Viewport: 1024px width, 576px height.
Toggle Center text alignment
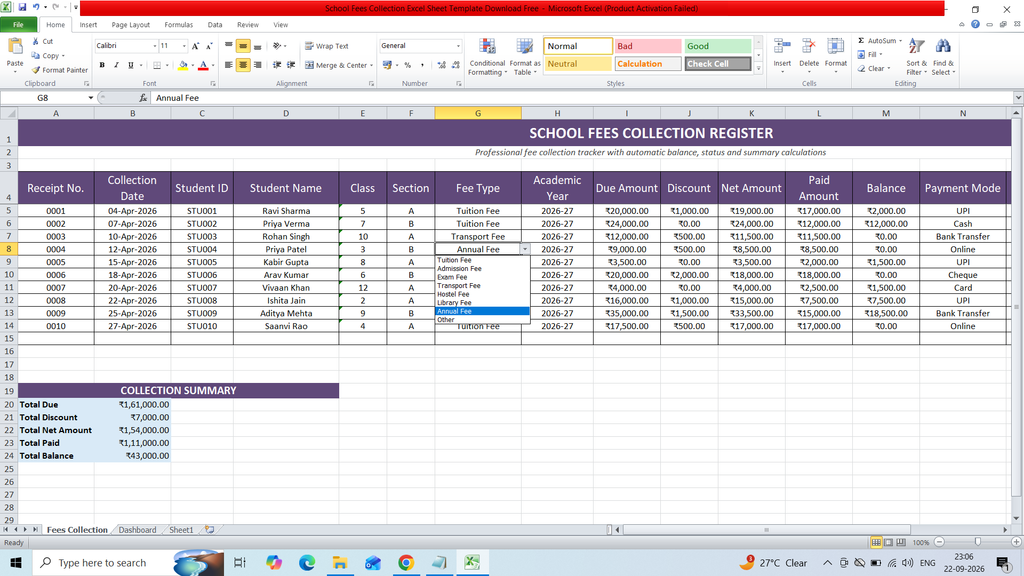(x=243, y=65)
